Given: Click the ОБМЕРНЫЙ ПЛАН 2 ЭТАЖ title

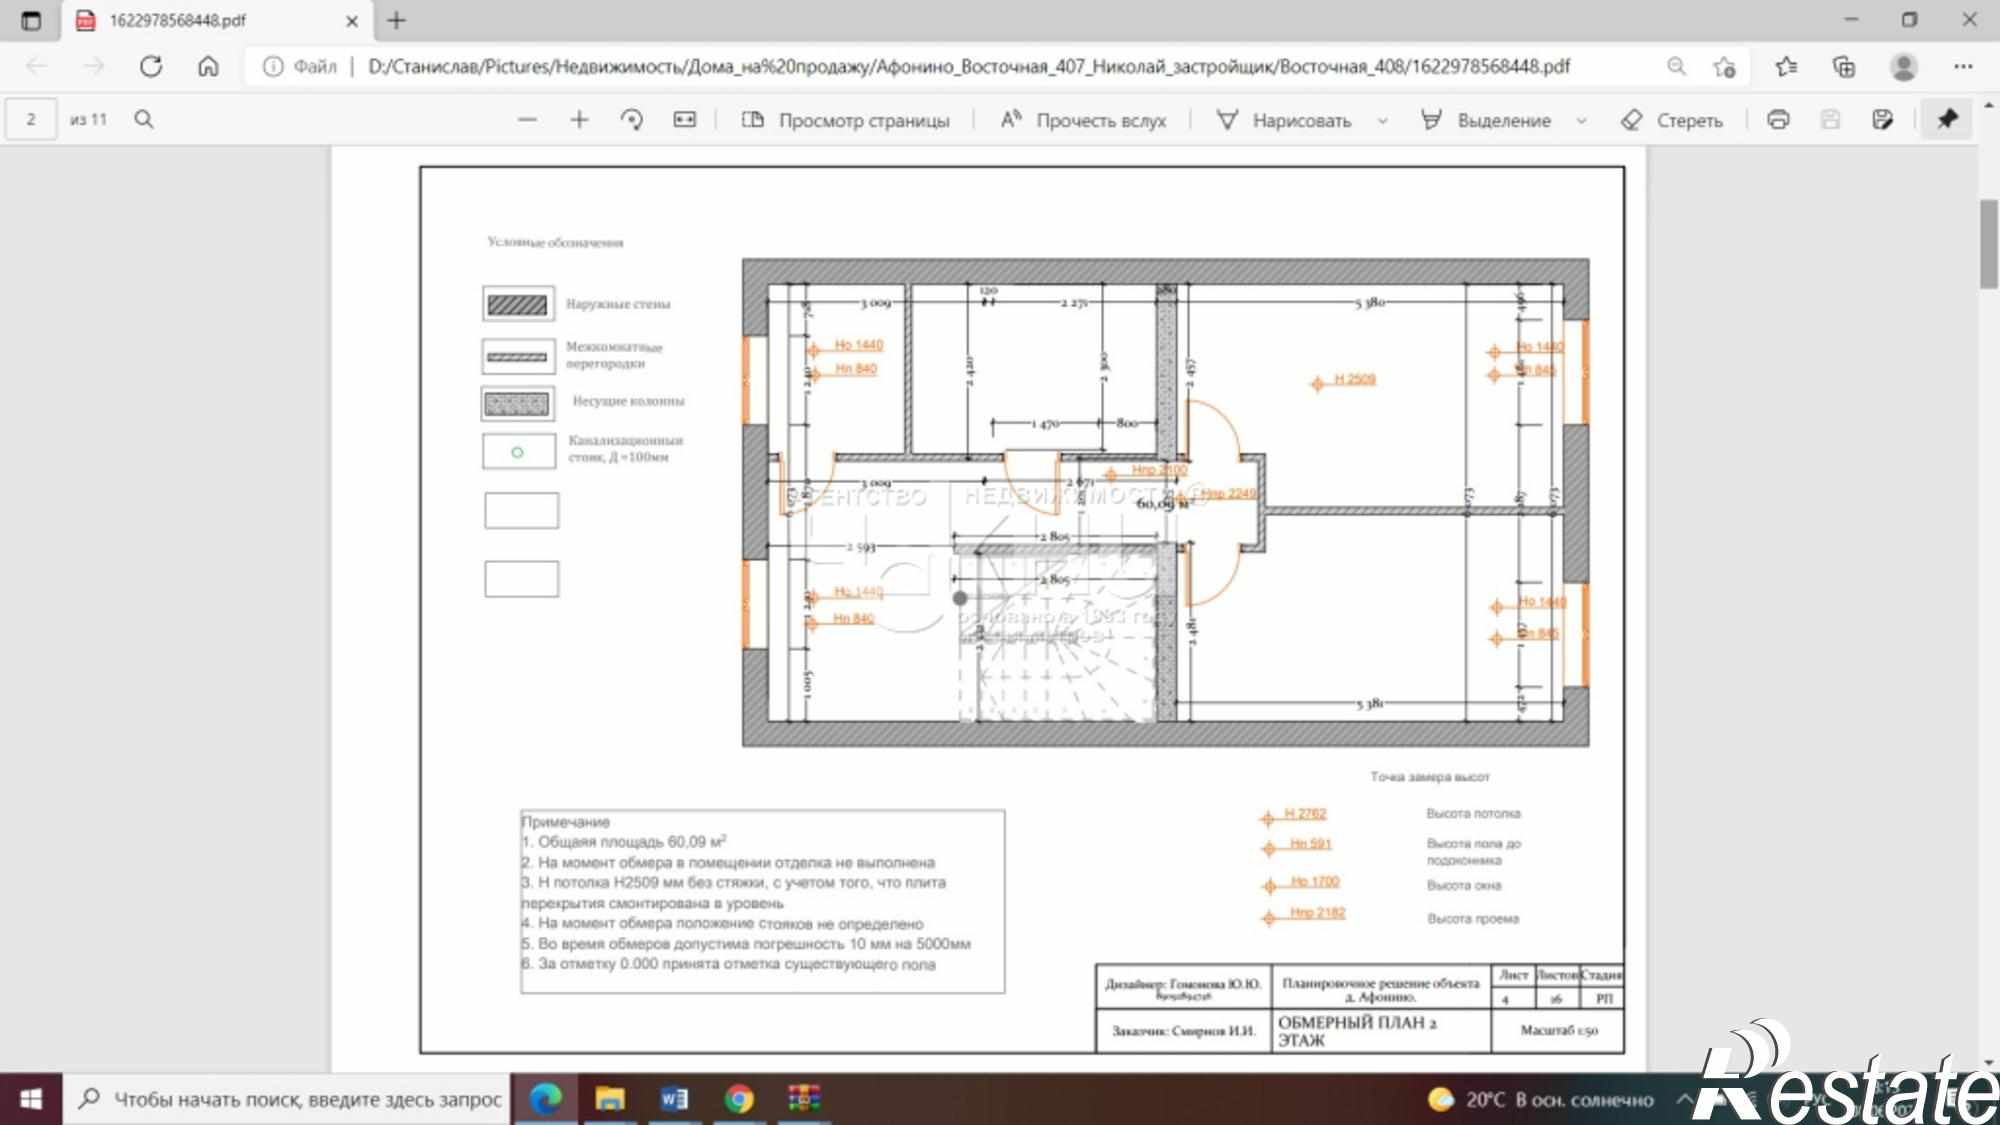Looking at the screenshot, I should pos(1356,1031).
